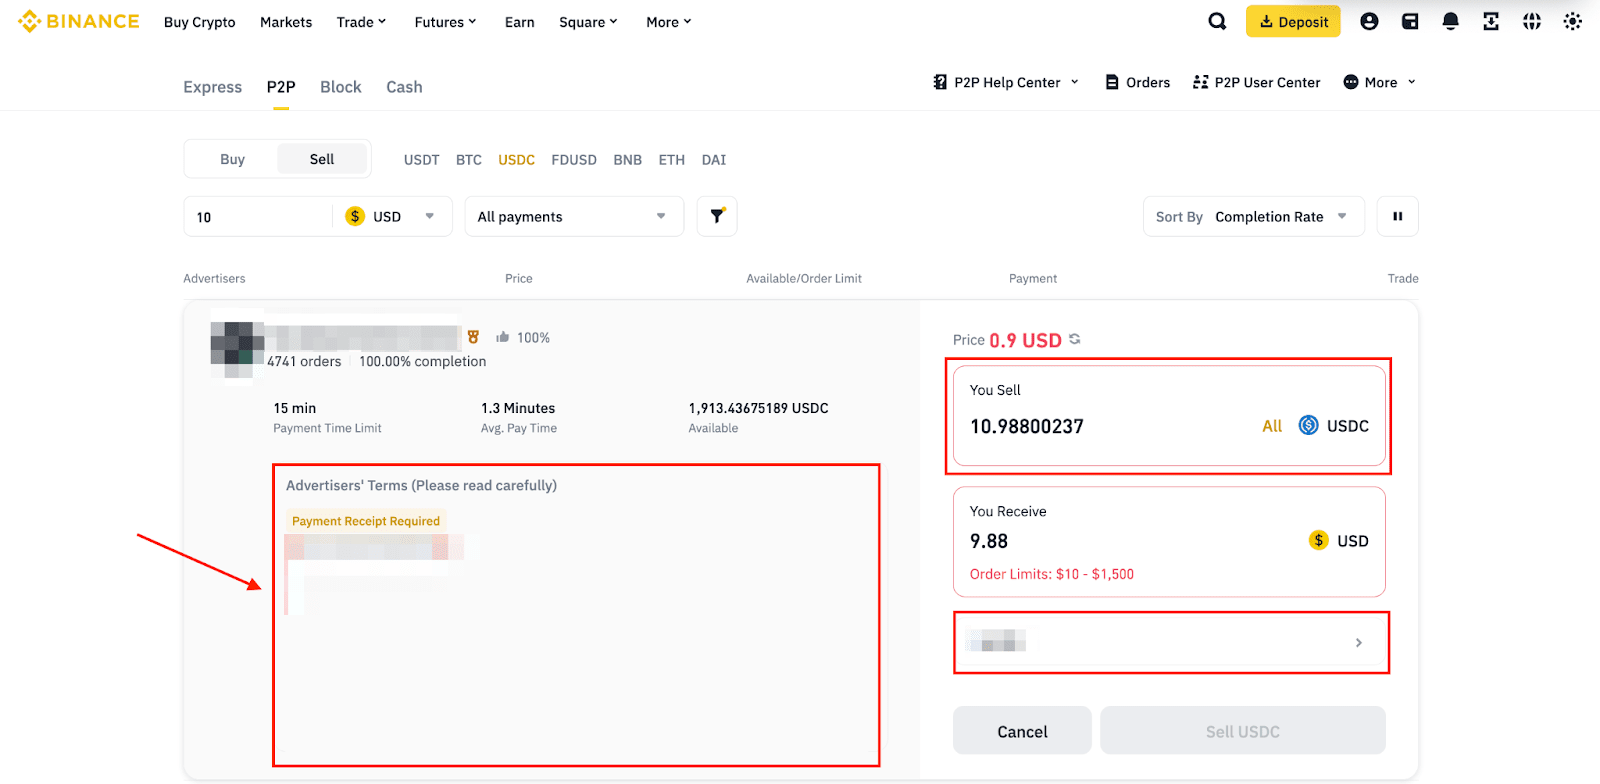This screenshot has width=1600, height=784.
Task: Click the advertiser verified badge icon
Action: pyautogui.click(x=473, y=337)
